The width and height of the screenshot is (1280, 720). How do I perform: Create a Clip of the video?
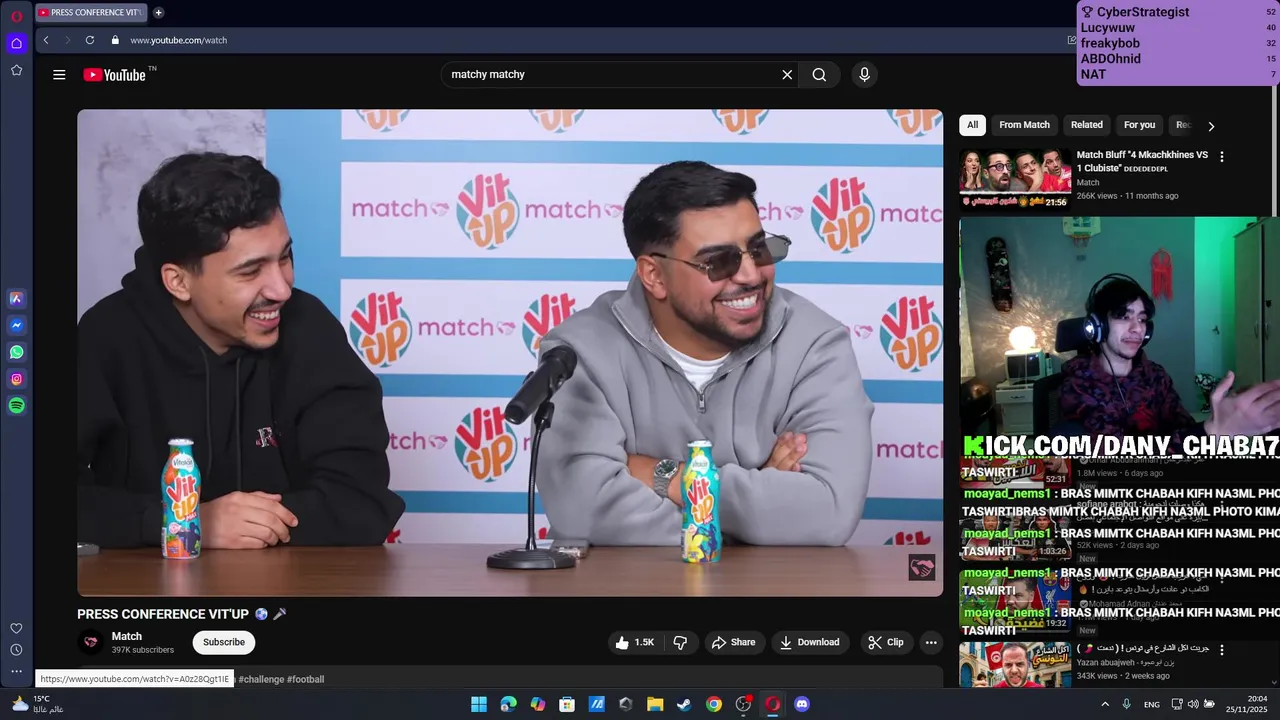pos(885,643)
